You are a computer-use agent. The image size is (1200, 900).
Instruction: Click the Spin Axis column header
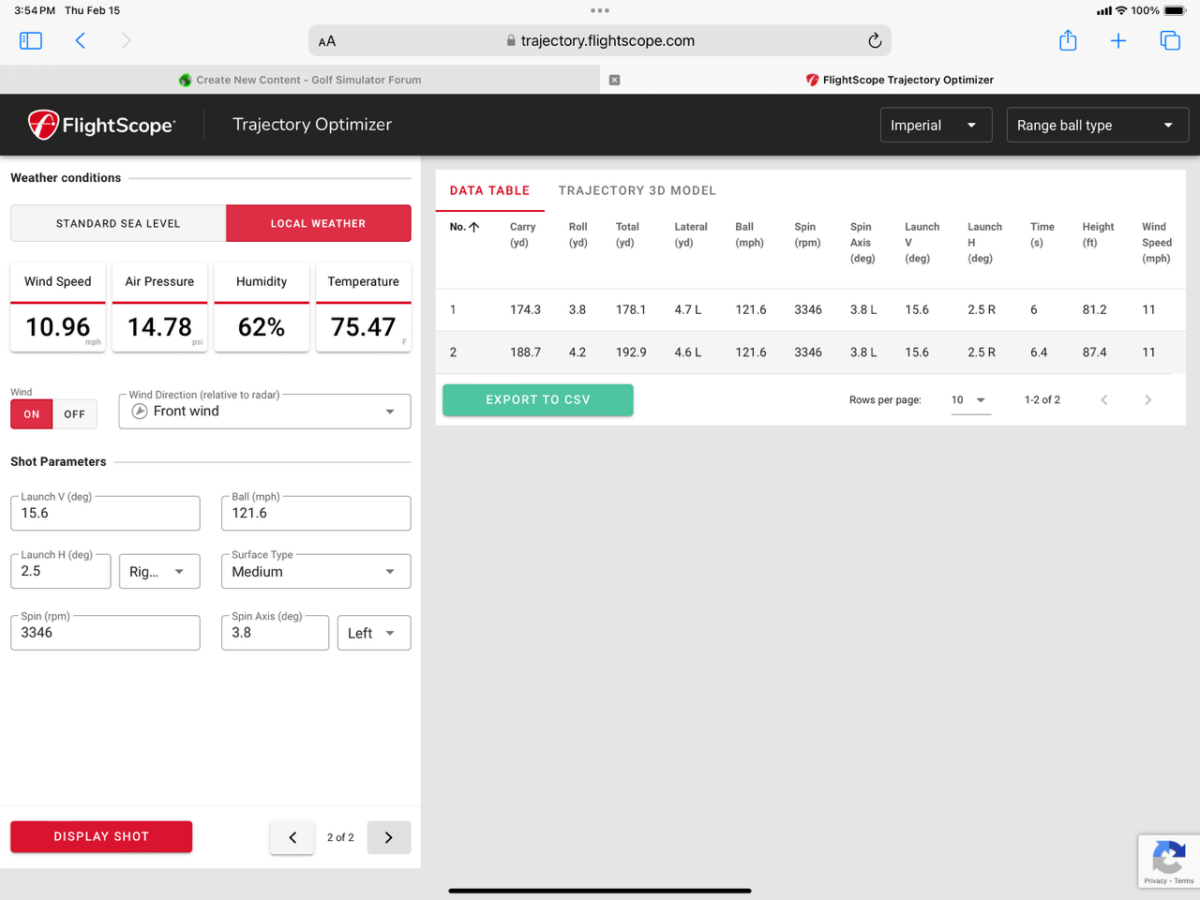pyautogui.click(x=862, y=243)
